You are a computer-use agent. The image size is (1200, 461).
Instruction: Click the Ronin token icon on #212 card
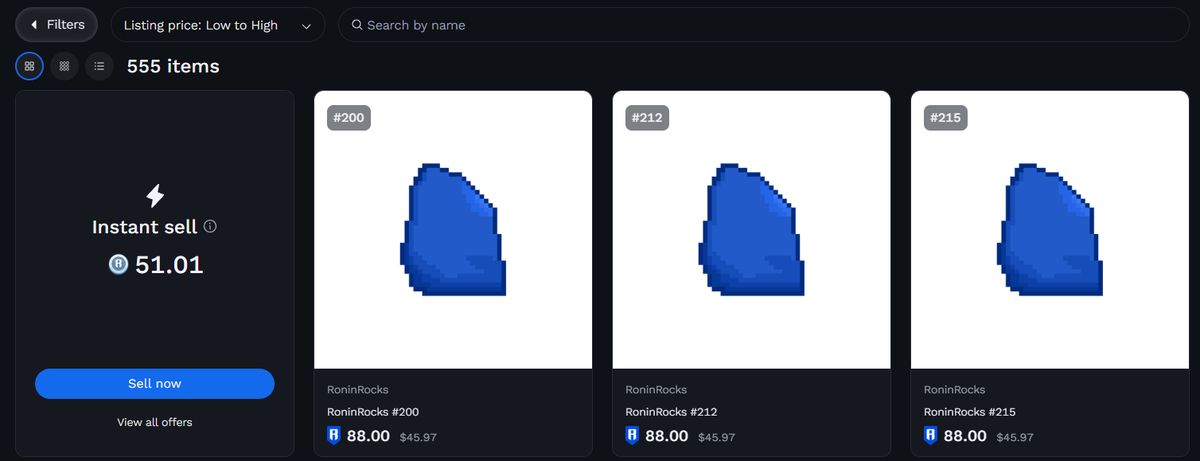(x=632, y=436)
